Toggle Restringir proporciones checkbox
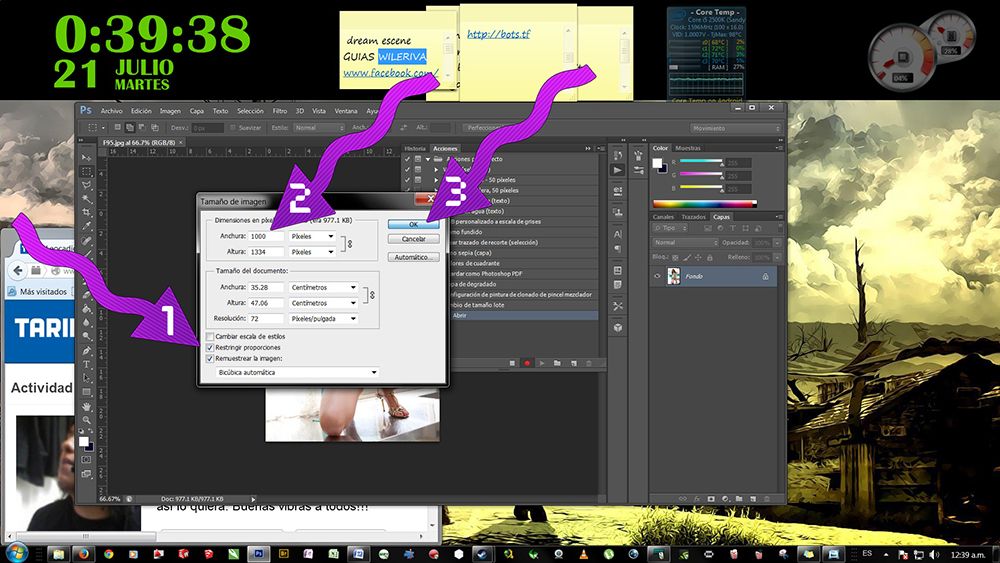The image size is (1000, 563). click(210, 347)
